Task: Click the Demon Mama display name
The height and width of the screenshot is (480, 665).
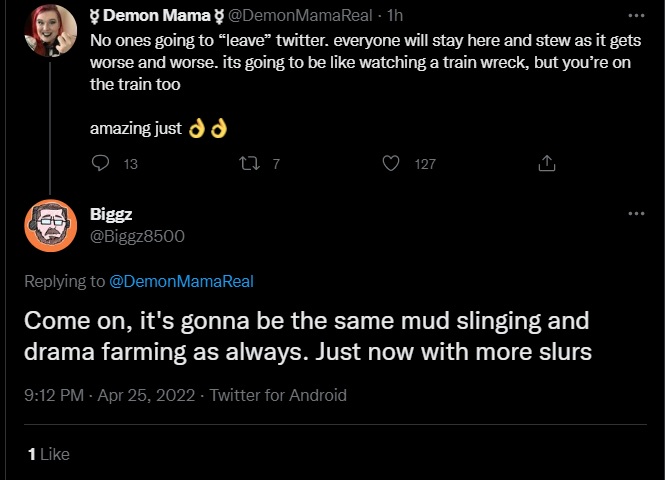Action: [x=156, y=16]
